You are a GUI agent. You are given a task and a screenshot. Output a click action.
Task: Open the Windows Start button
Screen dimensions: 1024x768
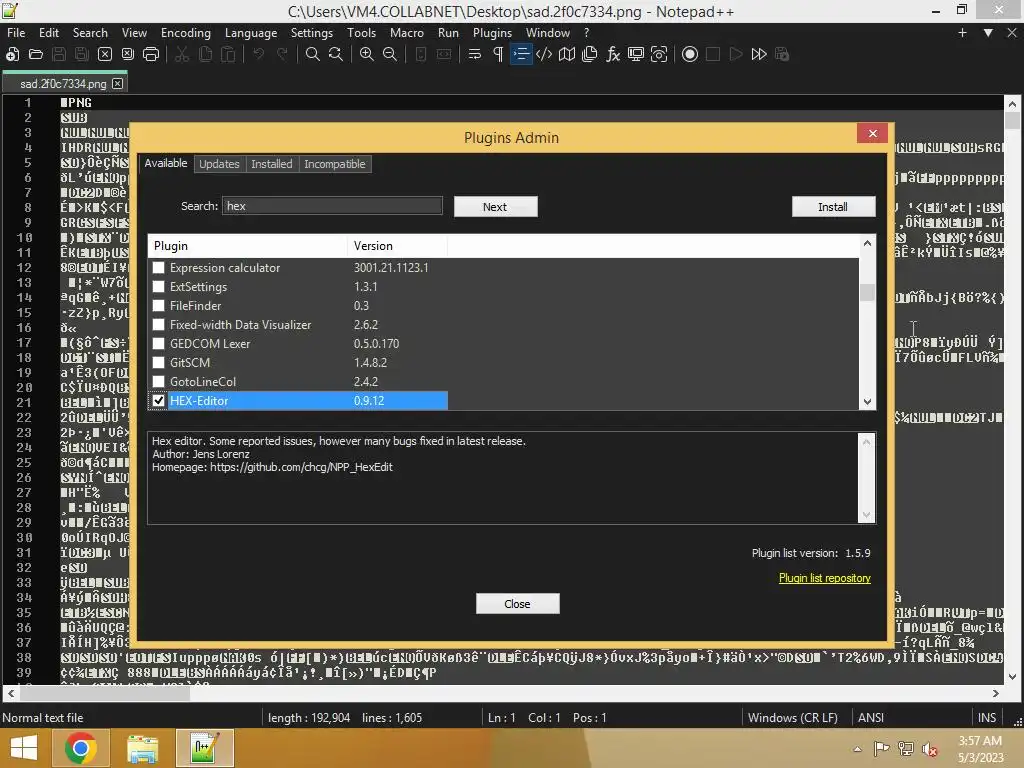tap(24, 748)
